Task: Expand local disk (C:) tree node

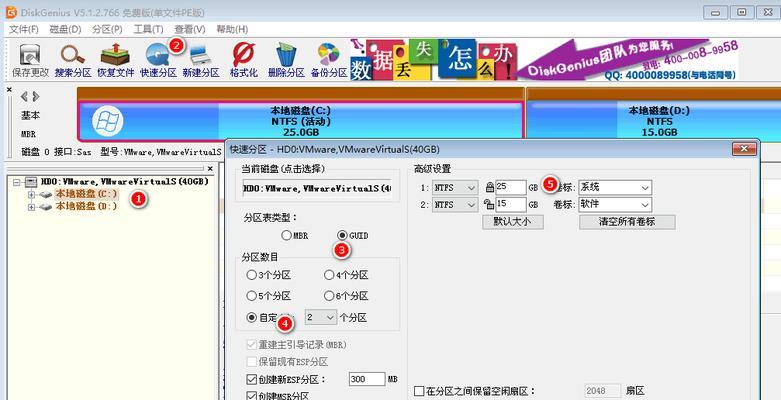Action: pyautogui.click(x=32, y=195)
